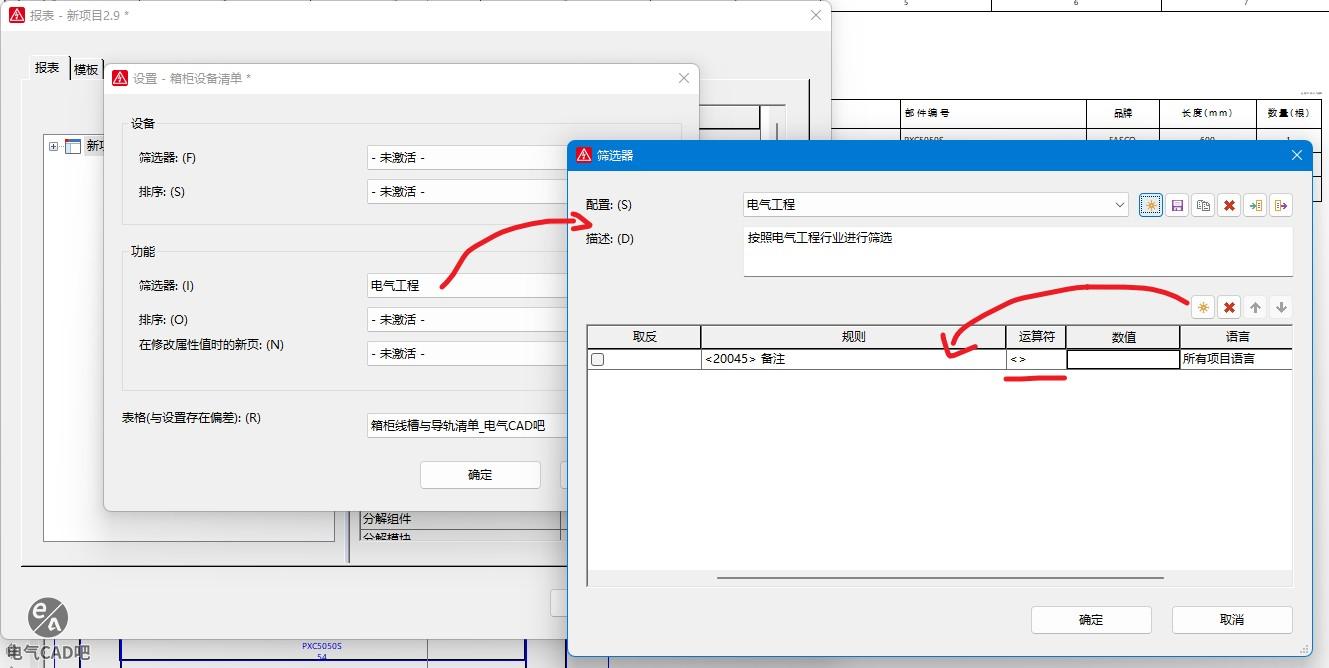Viewport: 1329px width, 668px height.
Task: Select the 分解组件 row behind the dialog
Action: coord(460,519)
